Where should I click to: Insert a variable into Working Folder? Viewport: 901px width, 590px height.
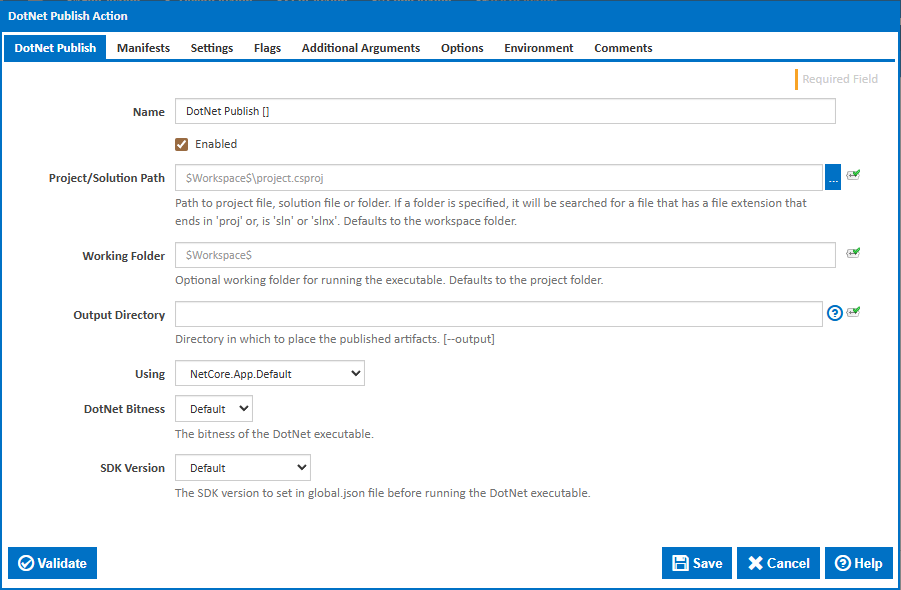(852, 255)
